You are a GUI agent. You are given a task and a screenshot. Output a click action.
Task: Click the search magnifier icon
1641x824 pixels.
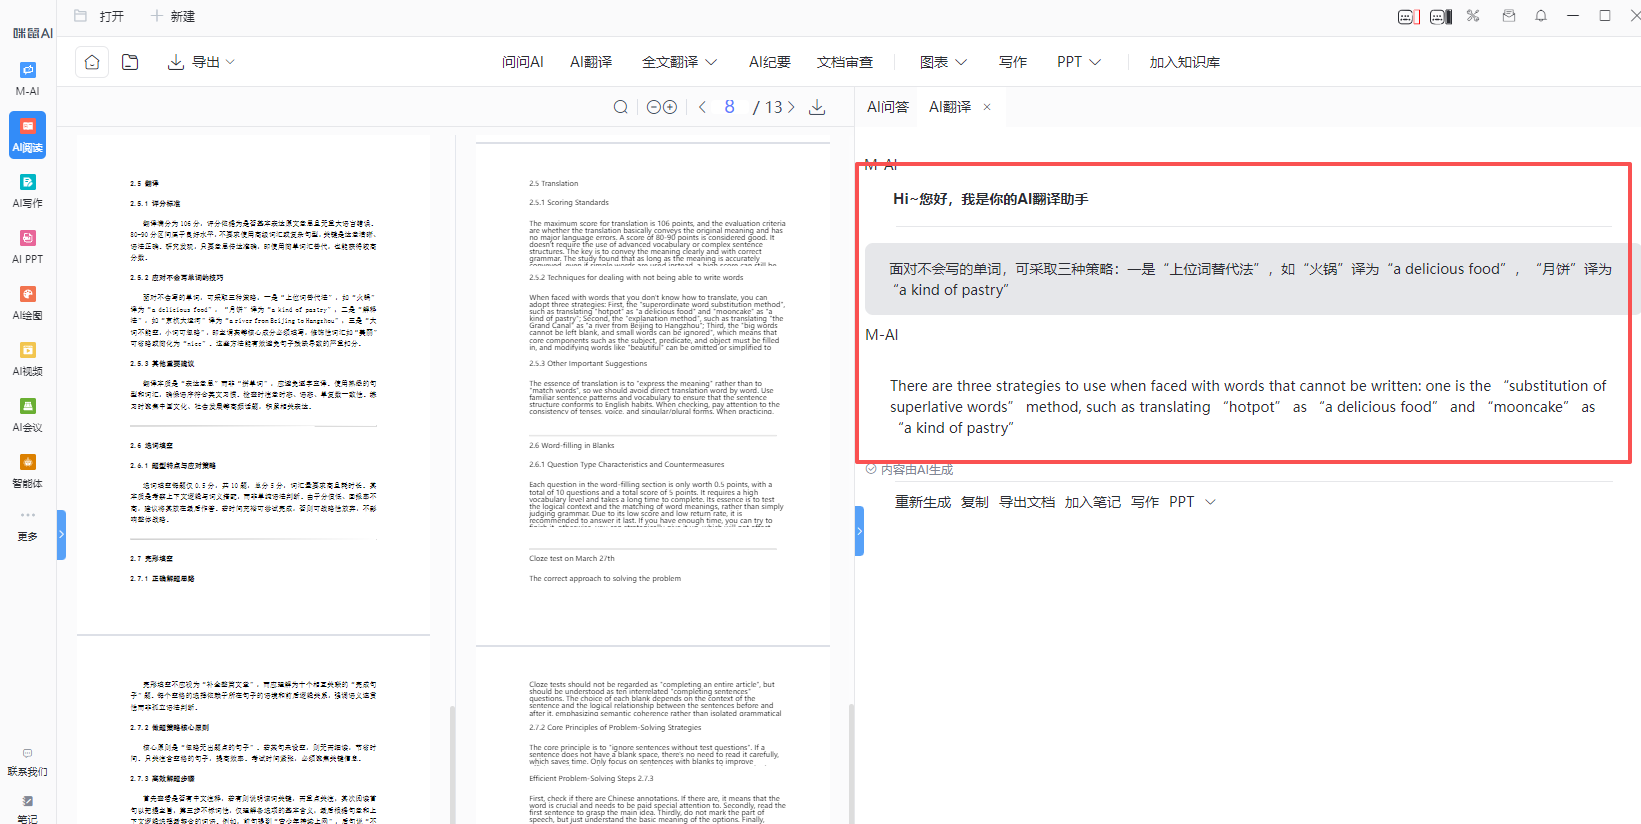pos(620,107)
